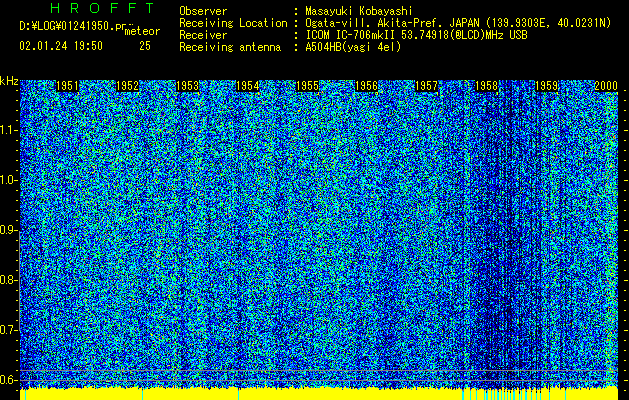
Task: Click the 1958 time marker
Action: [486, 86]
